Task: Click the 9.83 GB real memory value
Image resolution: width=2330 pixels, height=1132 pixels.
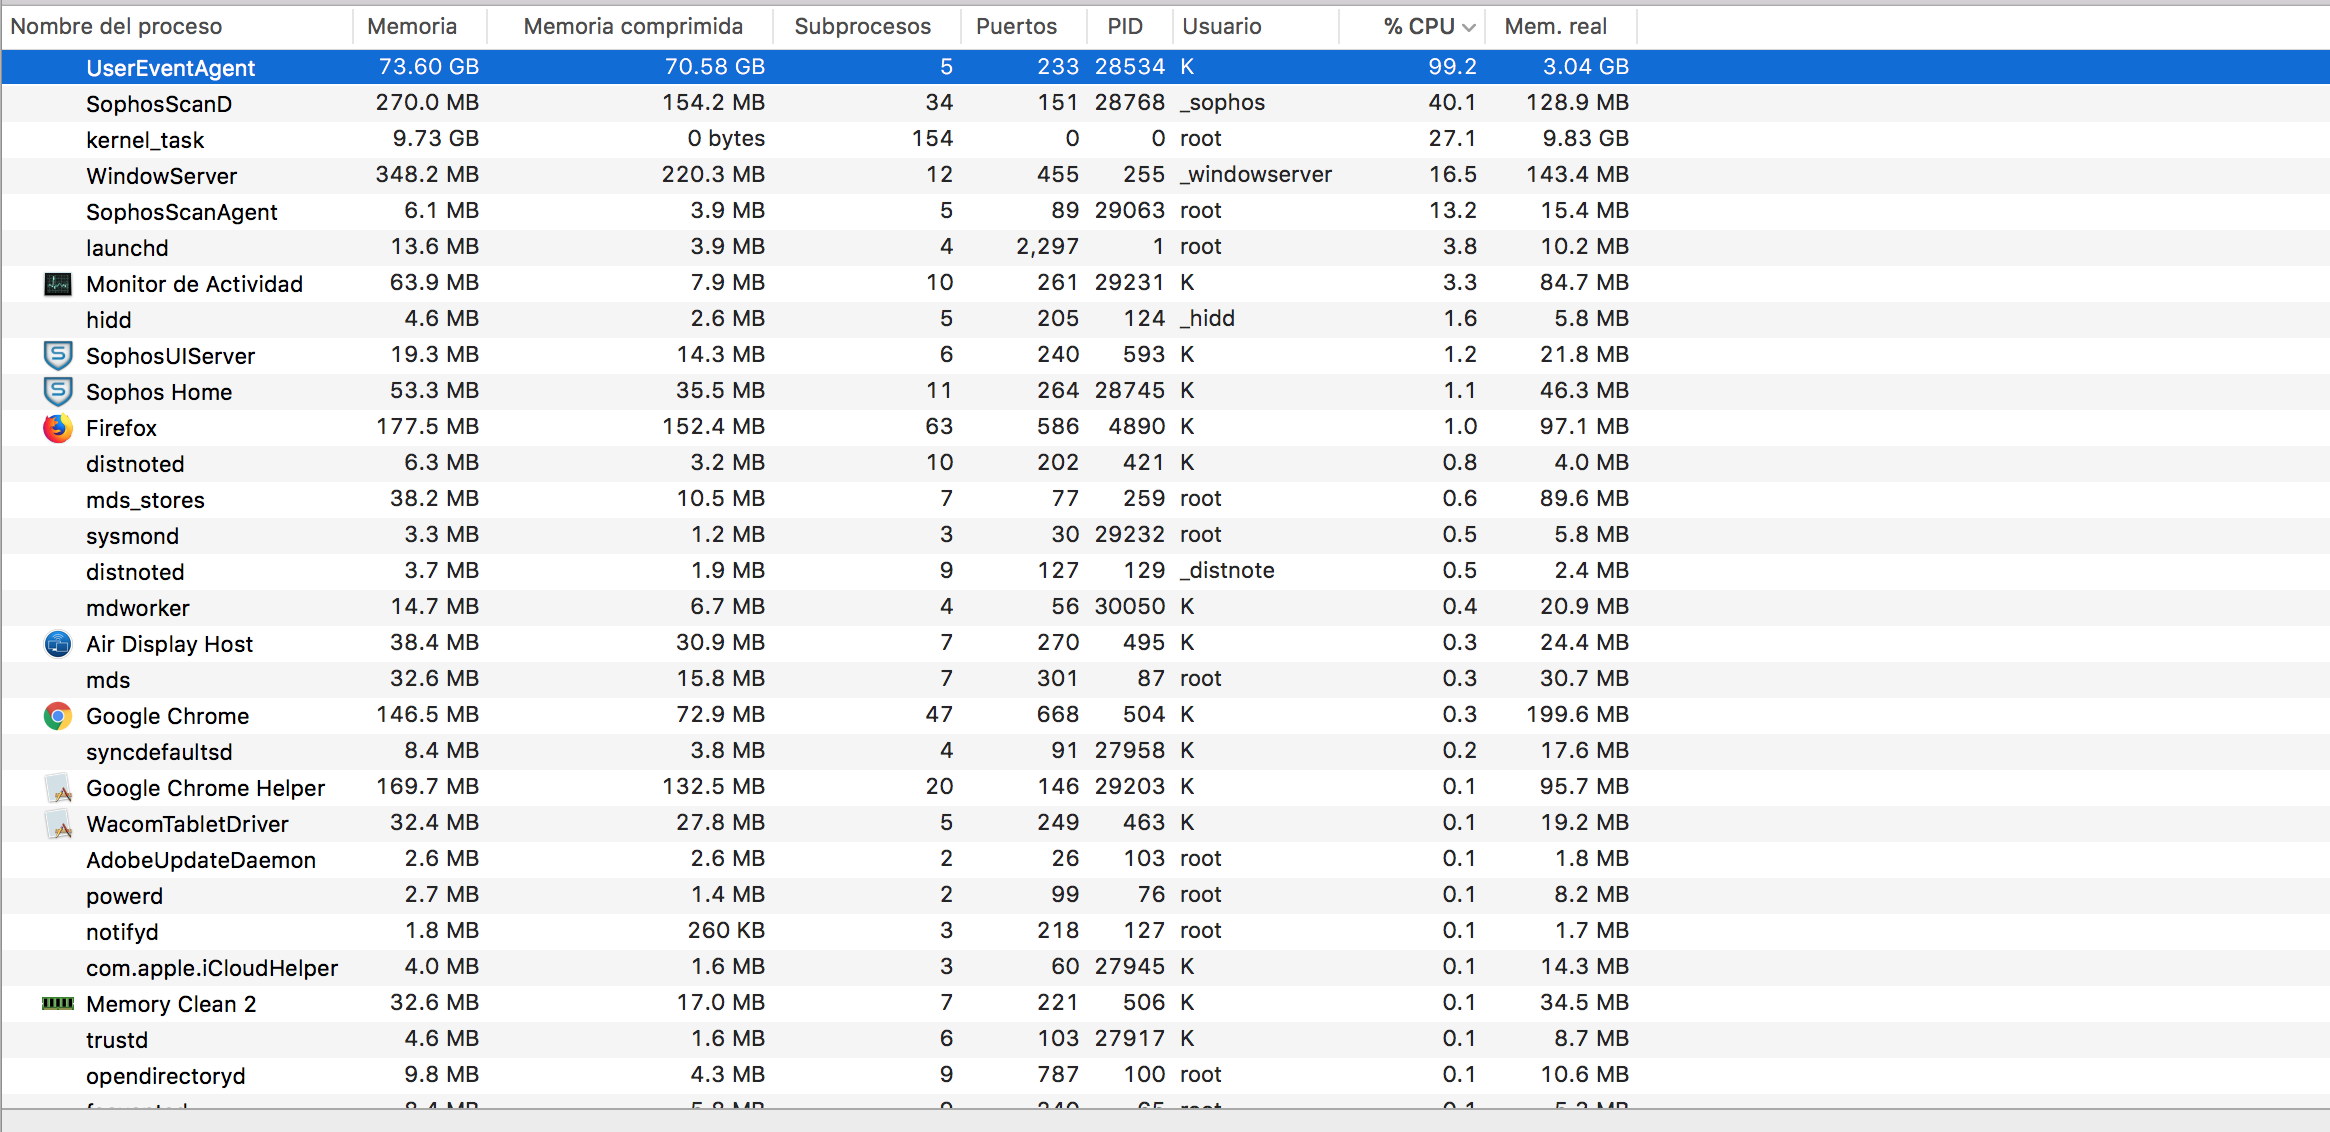Action: (1585, 138)
